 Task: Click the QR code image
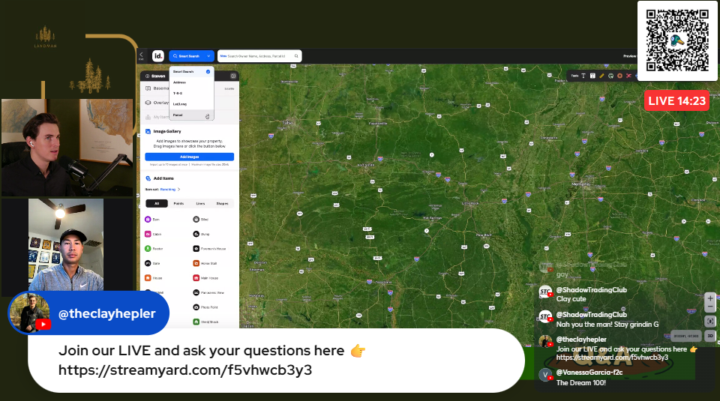click(x=677, y=40)
